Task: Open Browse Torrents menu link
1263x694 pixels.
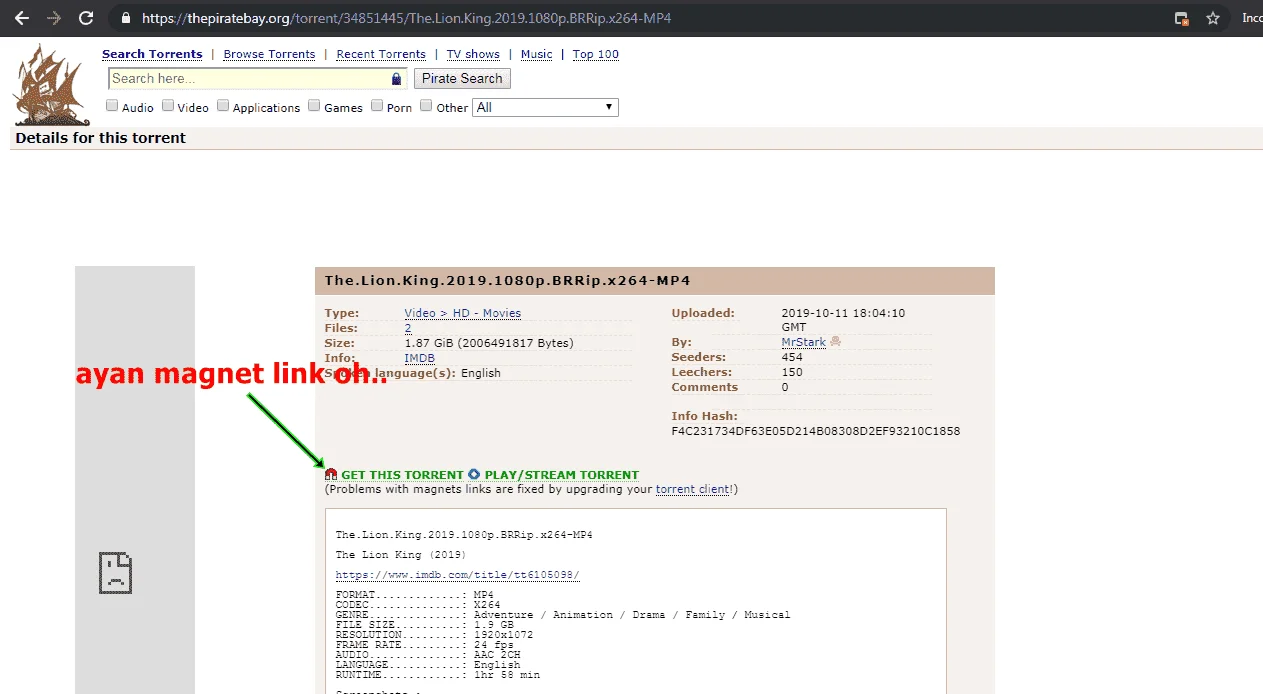Action: click(x=269, y=54)
